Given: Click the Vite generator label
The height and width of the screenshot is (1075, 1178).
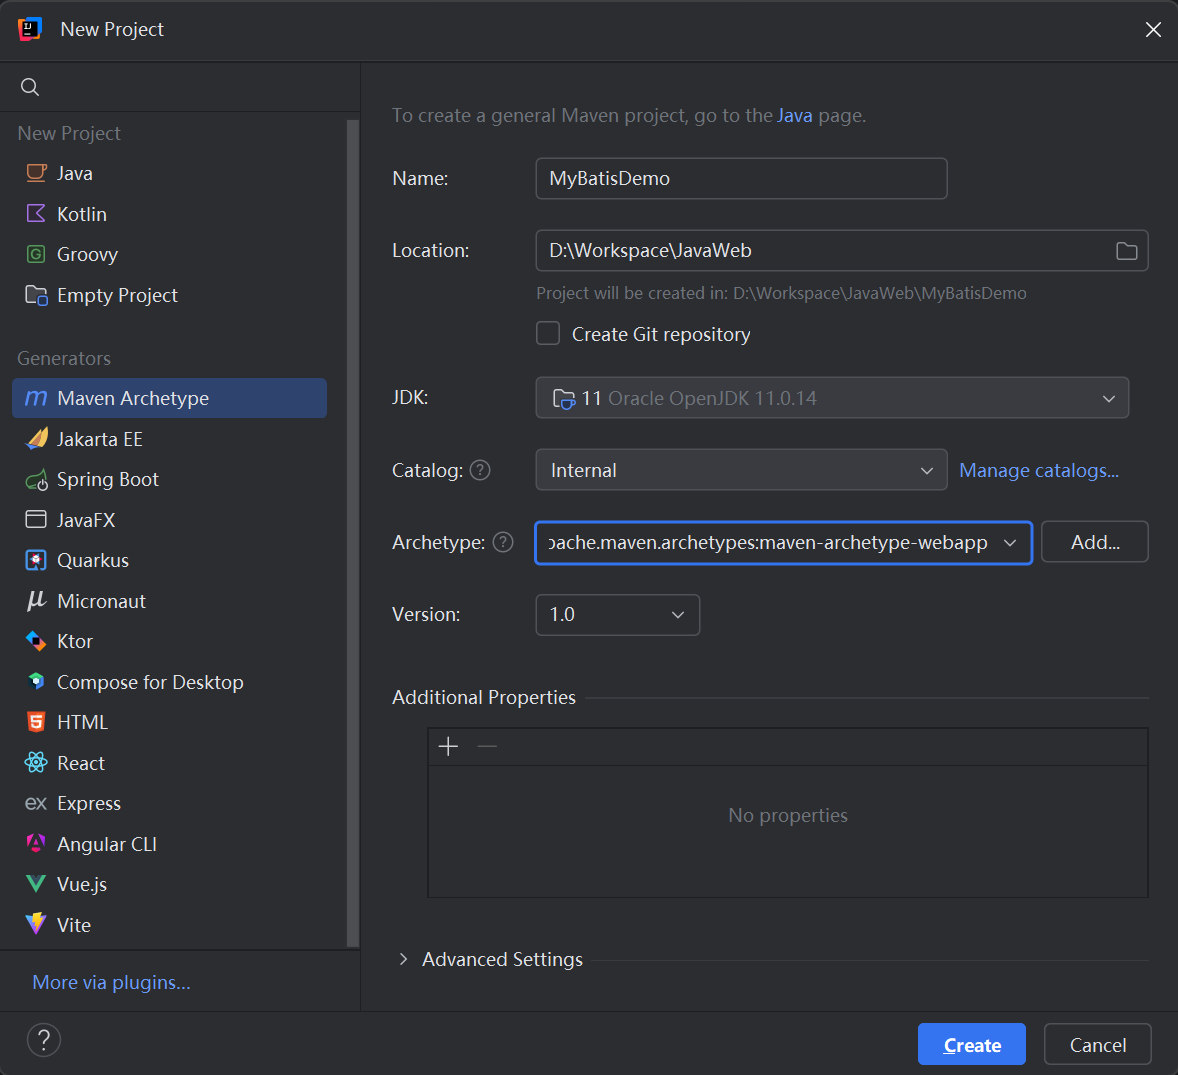Looking at the screenshot, I should point(74,924).
